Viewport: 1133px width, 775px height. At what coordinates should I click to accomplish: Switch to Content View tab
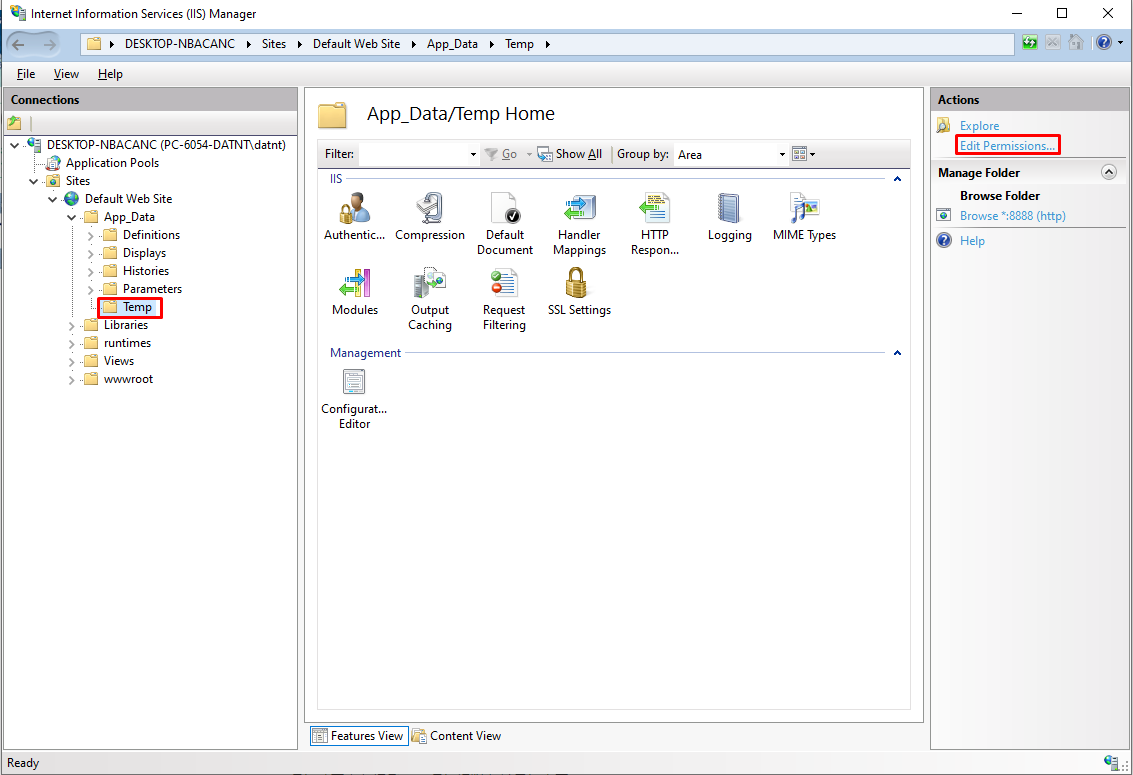coord(457,736)
